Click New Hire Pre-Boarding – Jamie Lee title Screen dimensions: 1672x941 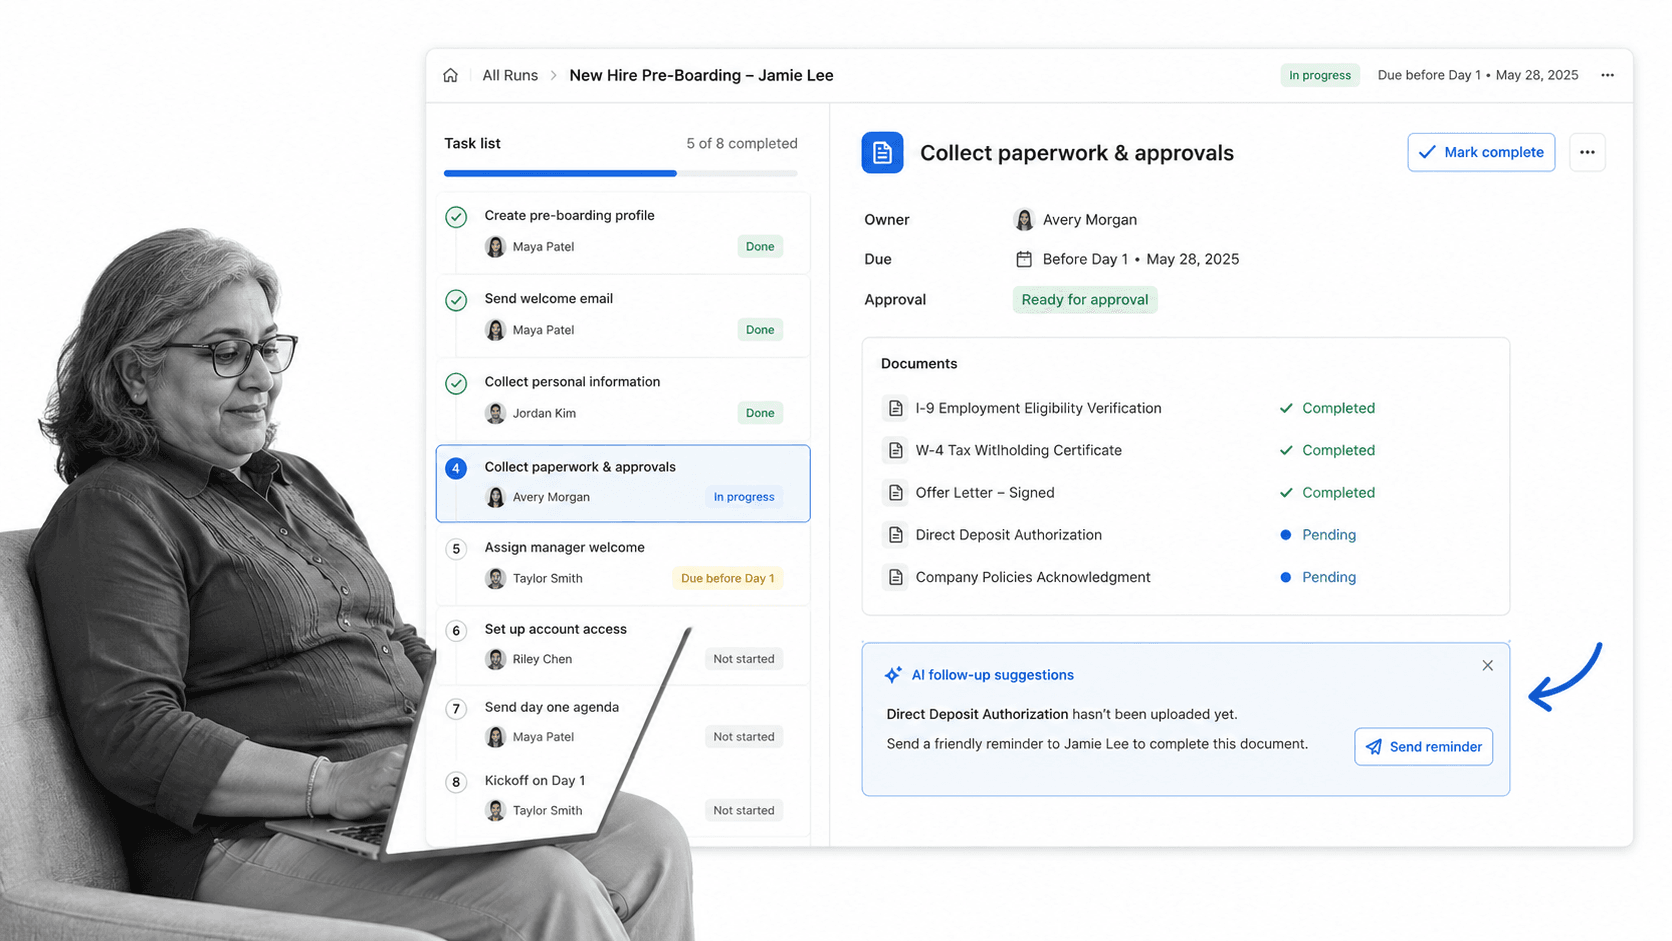click(x=701, y=75)
